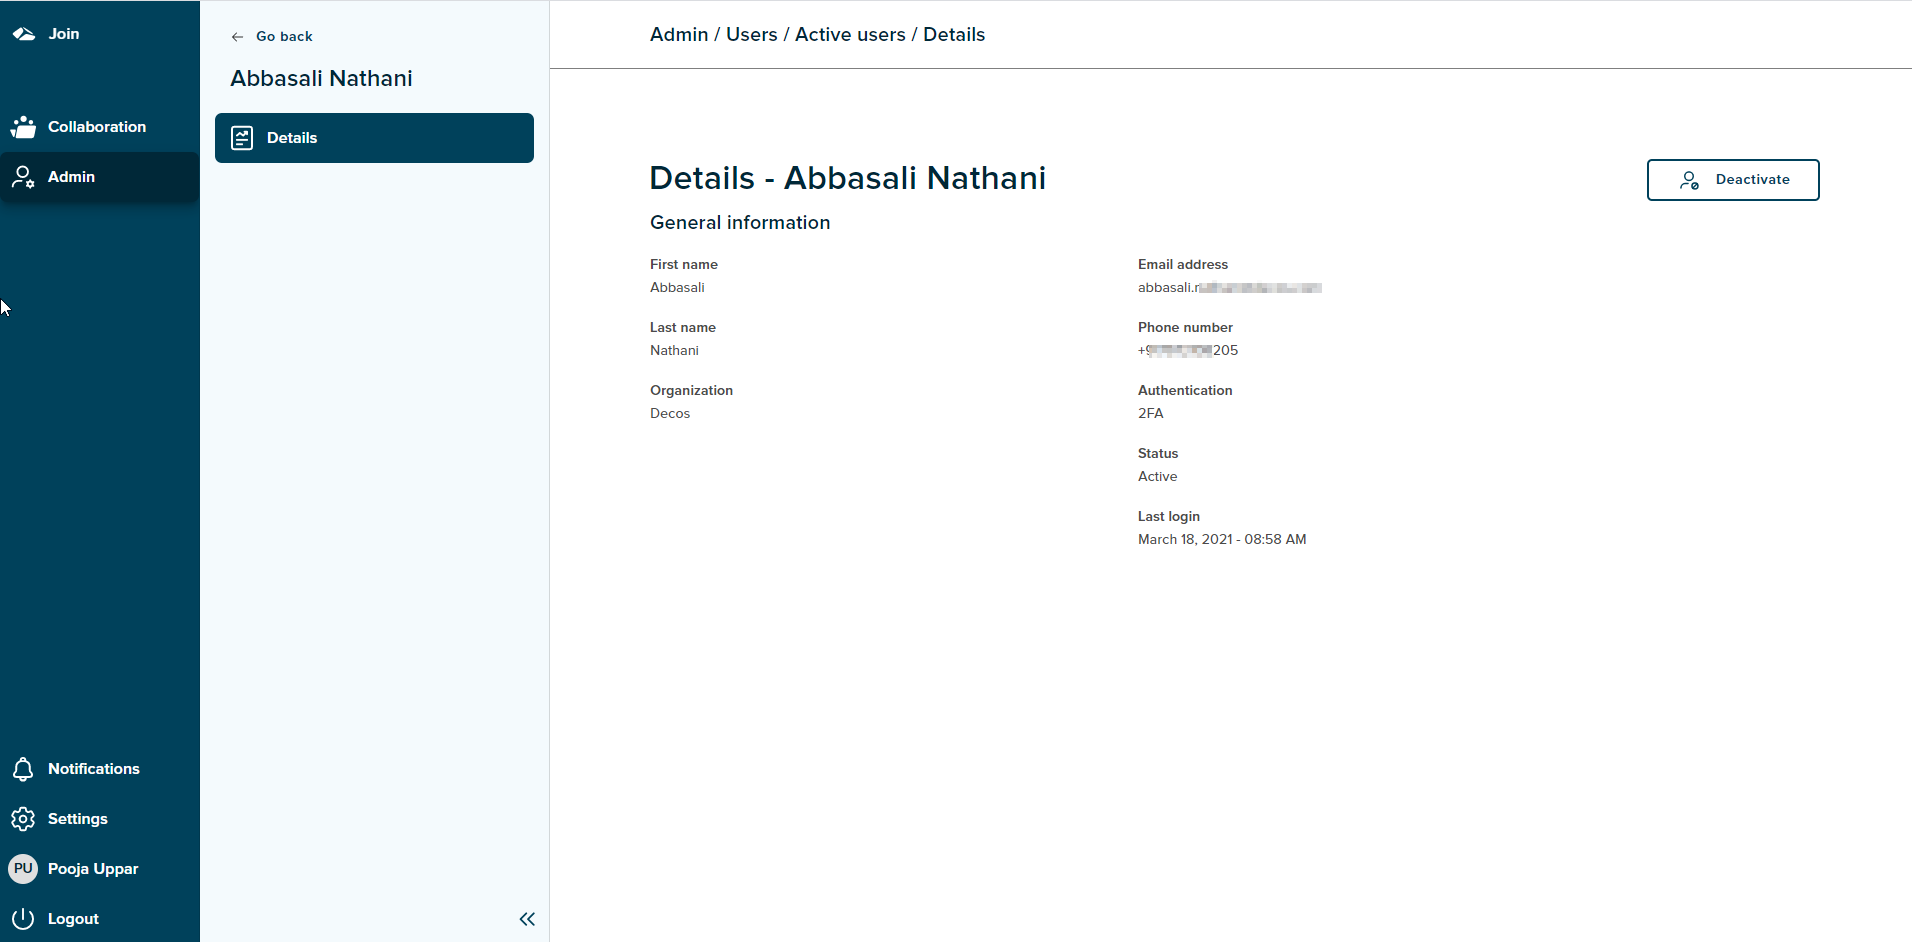This screenshot has width=1912, height=942.
Task: Open Collaboration via its people icon
Action: [23, 127]
